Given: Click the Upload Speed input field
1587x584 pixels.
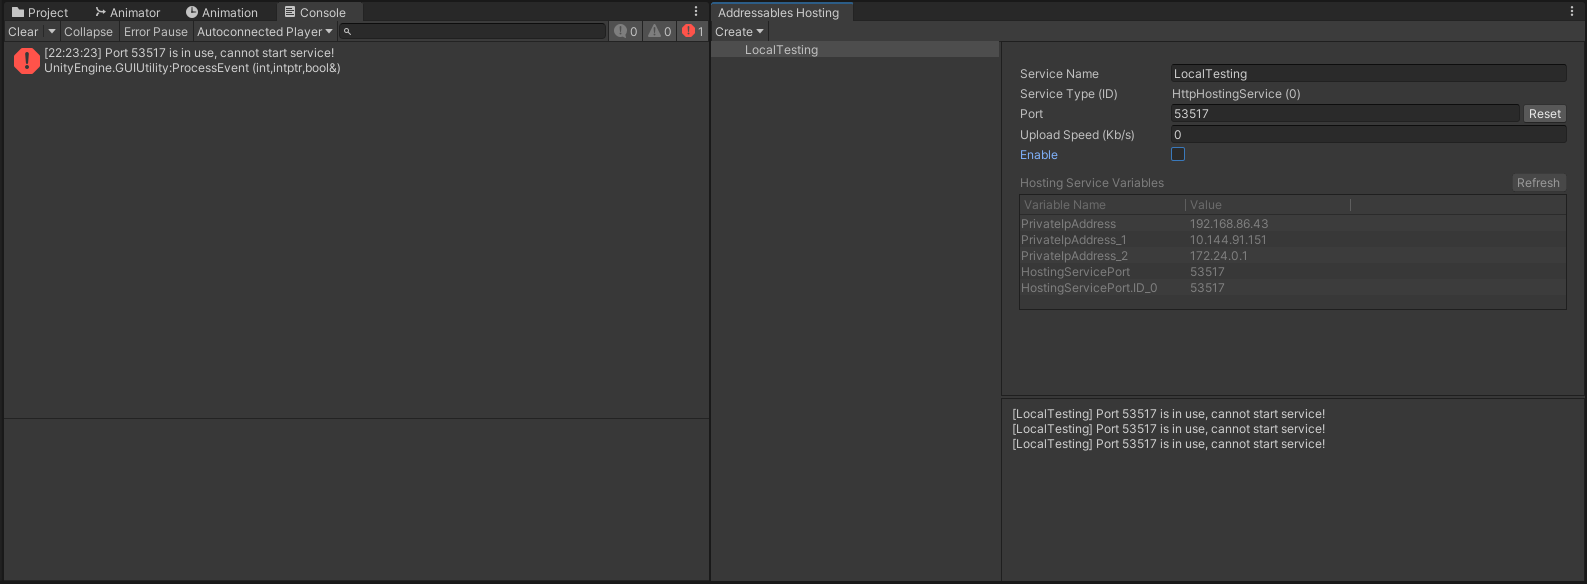Looking at the screenshot, I should pyautogui.click(x=1368, y=134).
